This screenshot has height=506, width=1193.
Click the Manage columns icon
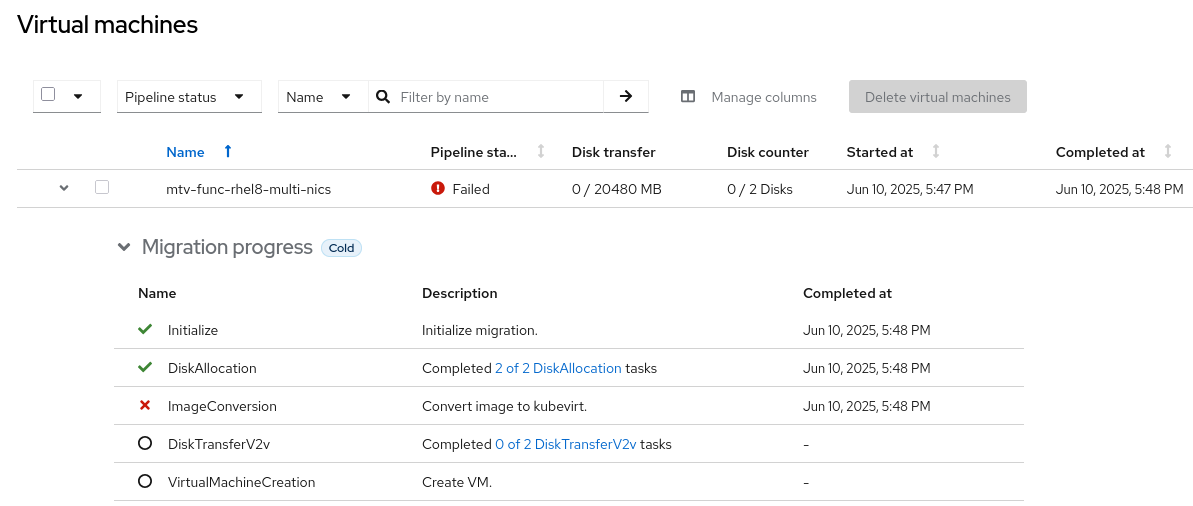click(688, 97)
